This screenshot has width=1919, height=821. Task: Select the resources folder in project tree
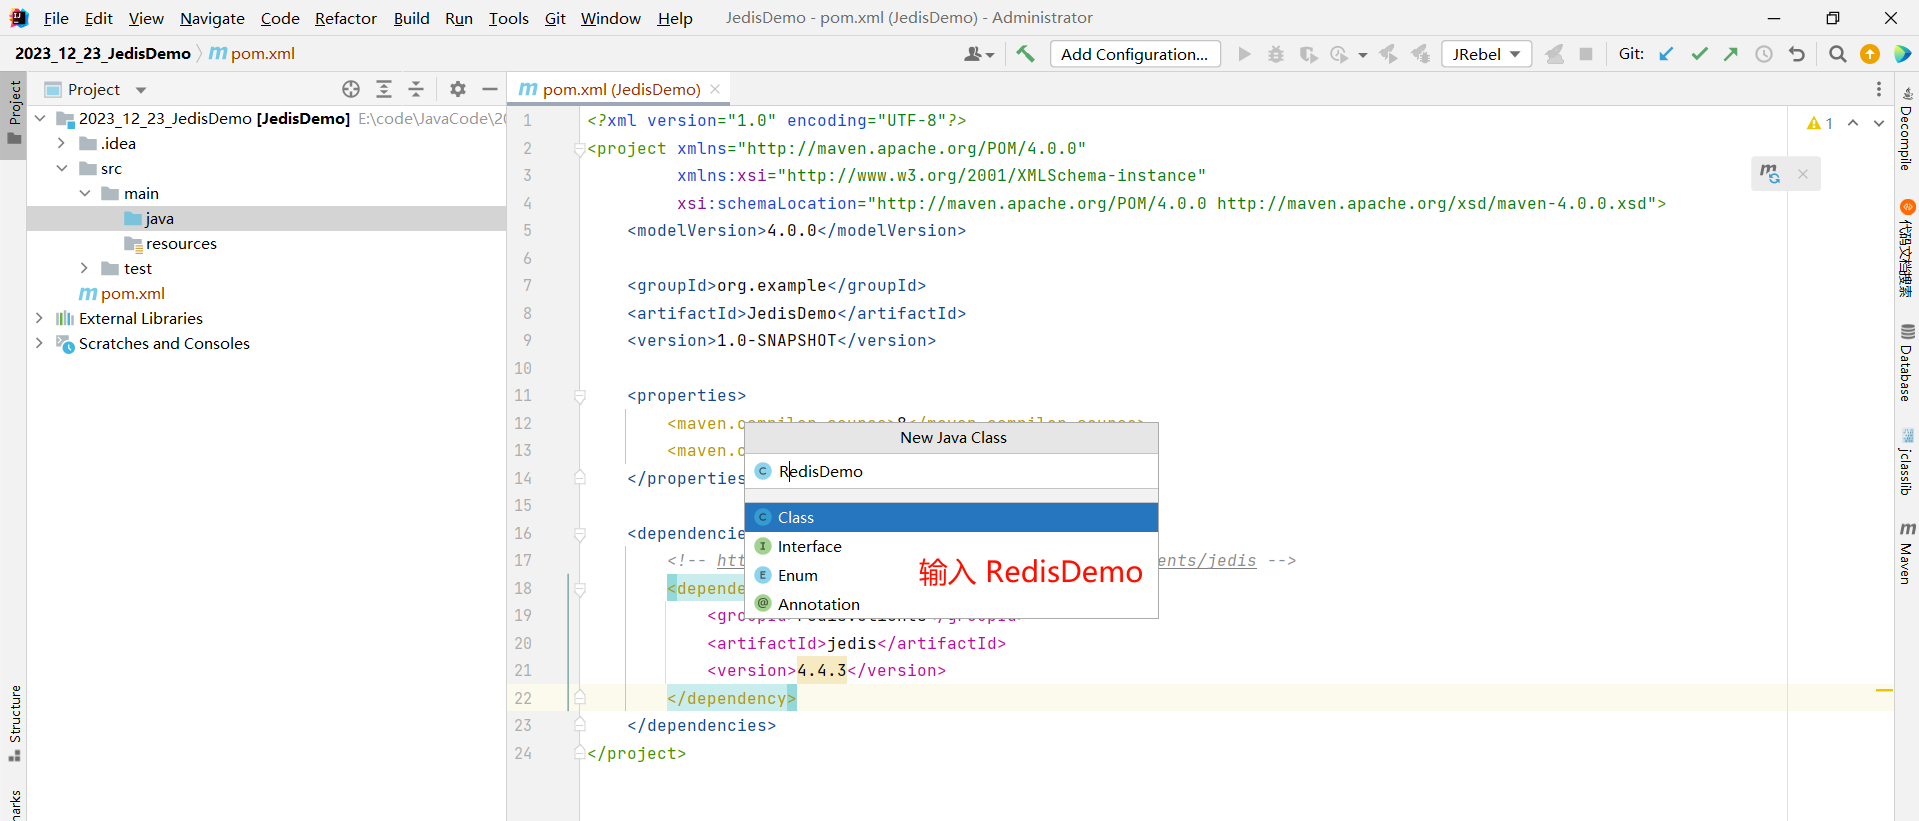click(266, 243)
